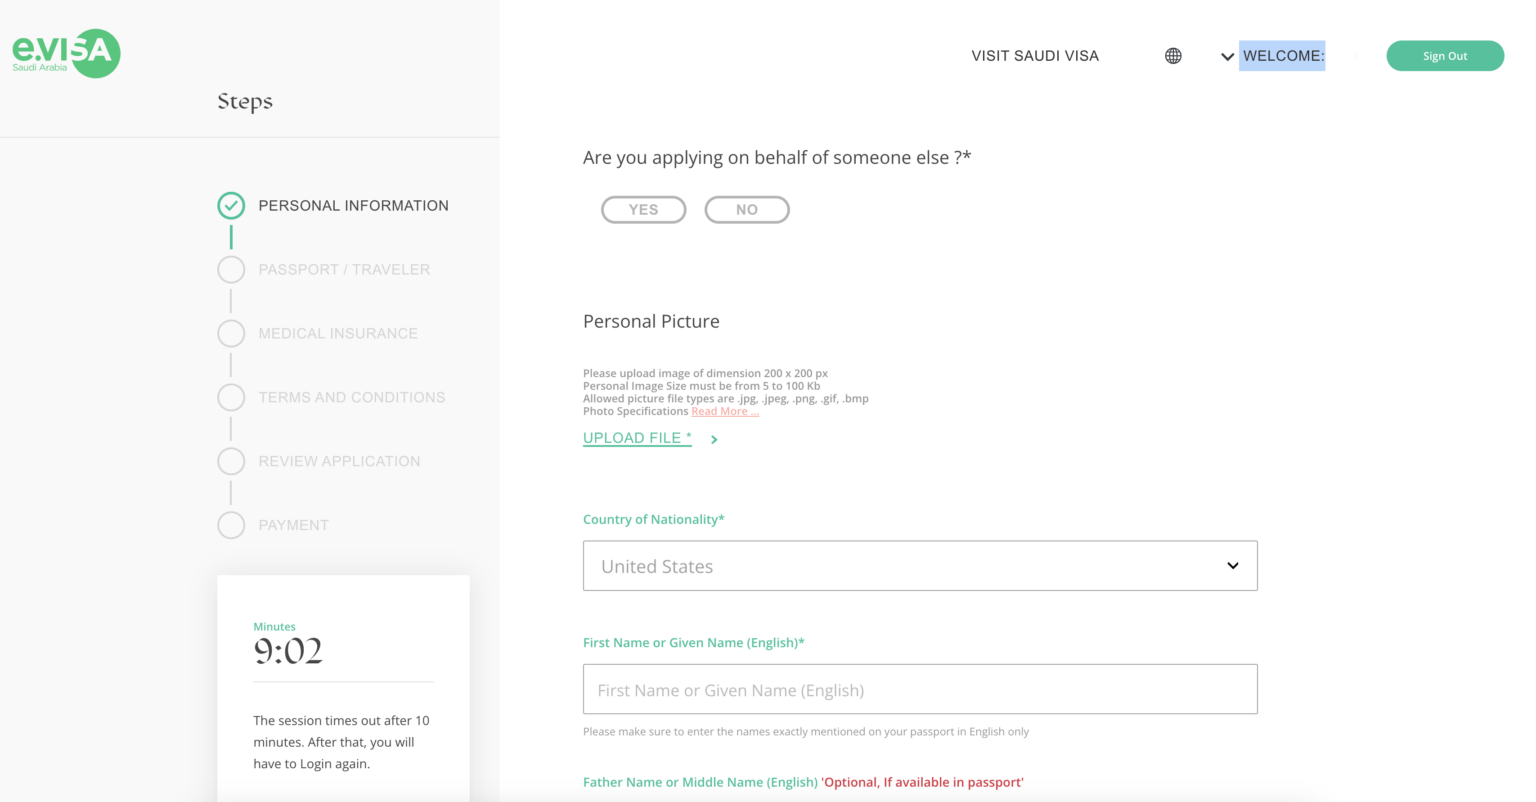Image resolution: width=1536 pixels, height=802 pixels.
Task: Open the photo specifications Read More link
Action: (725, 412)
